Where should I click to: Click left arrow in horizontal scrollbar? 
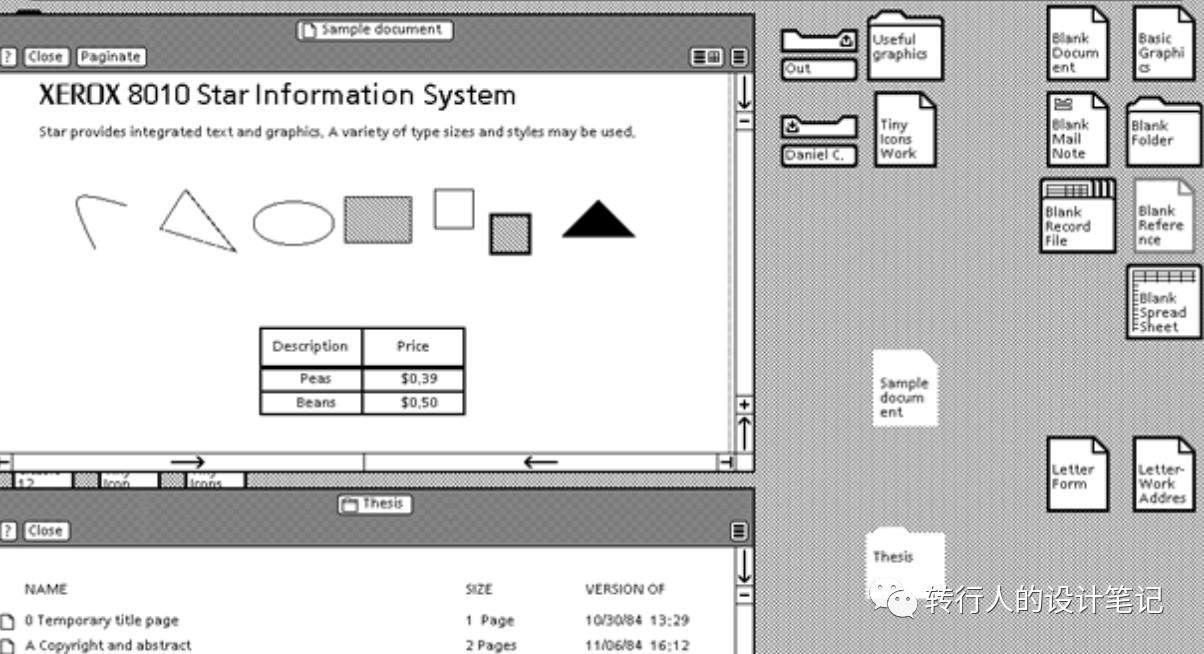tap(541, 462)
